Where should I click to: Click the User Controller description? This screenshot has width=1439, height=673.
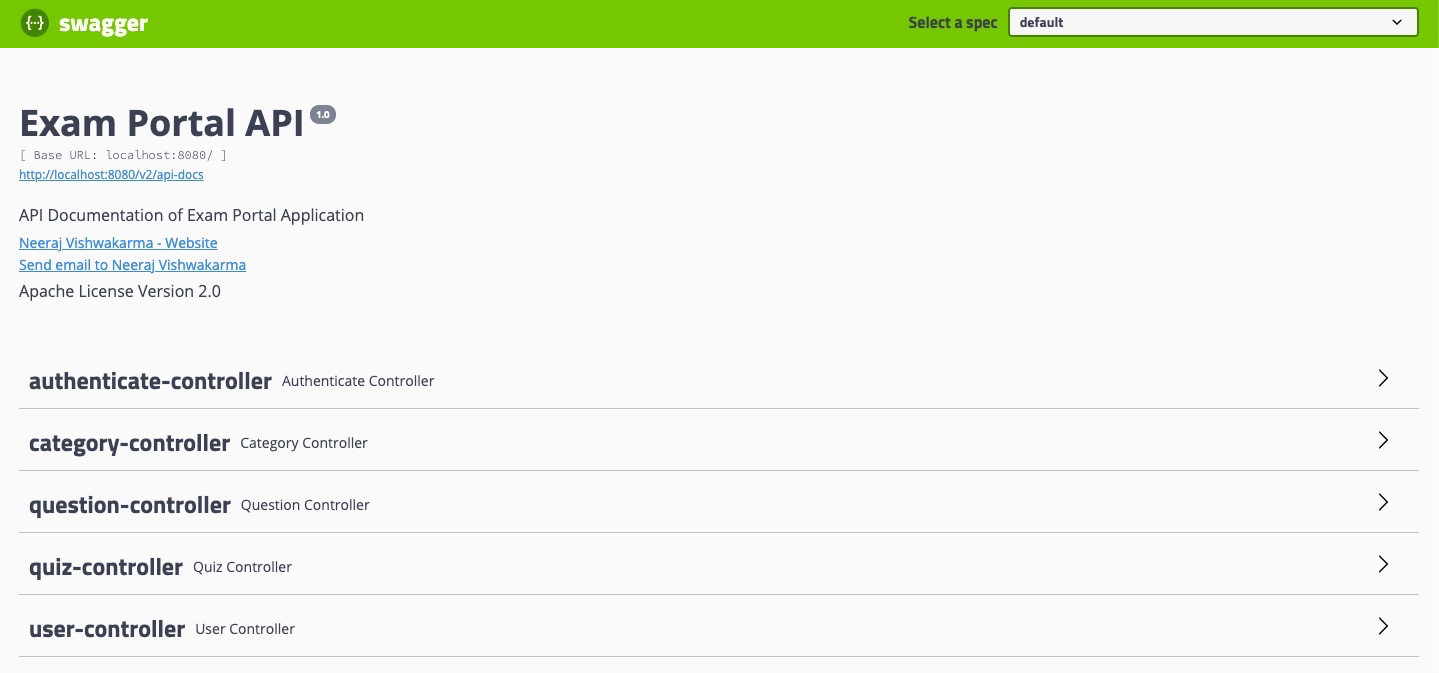coord(245,629)
